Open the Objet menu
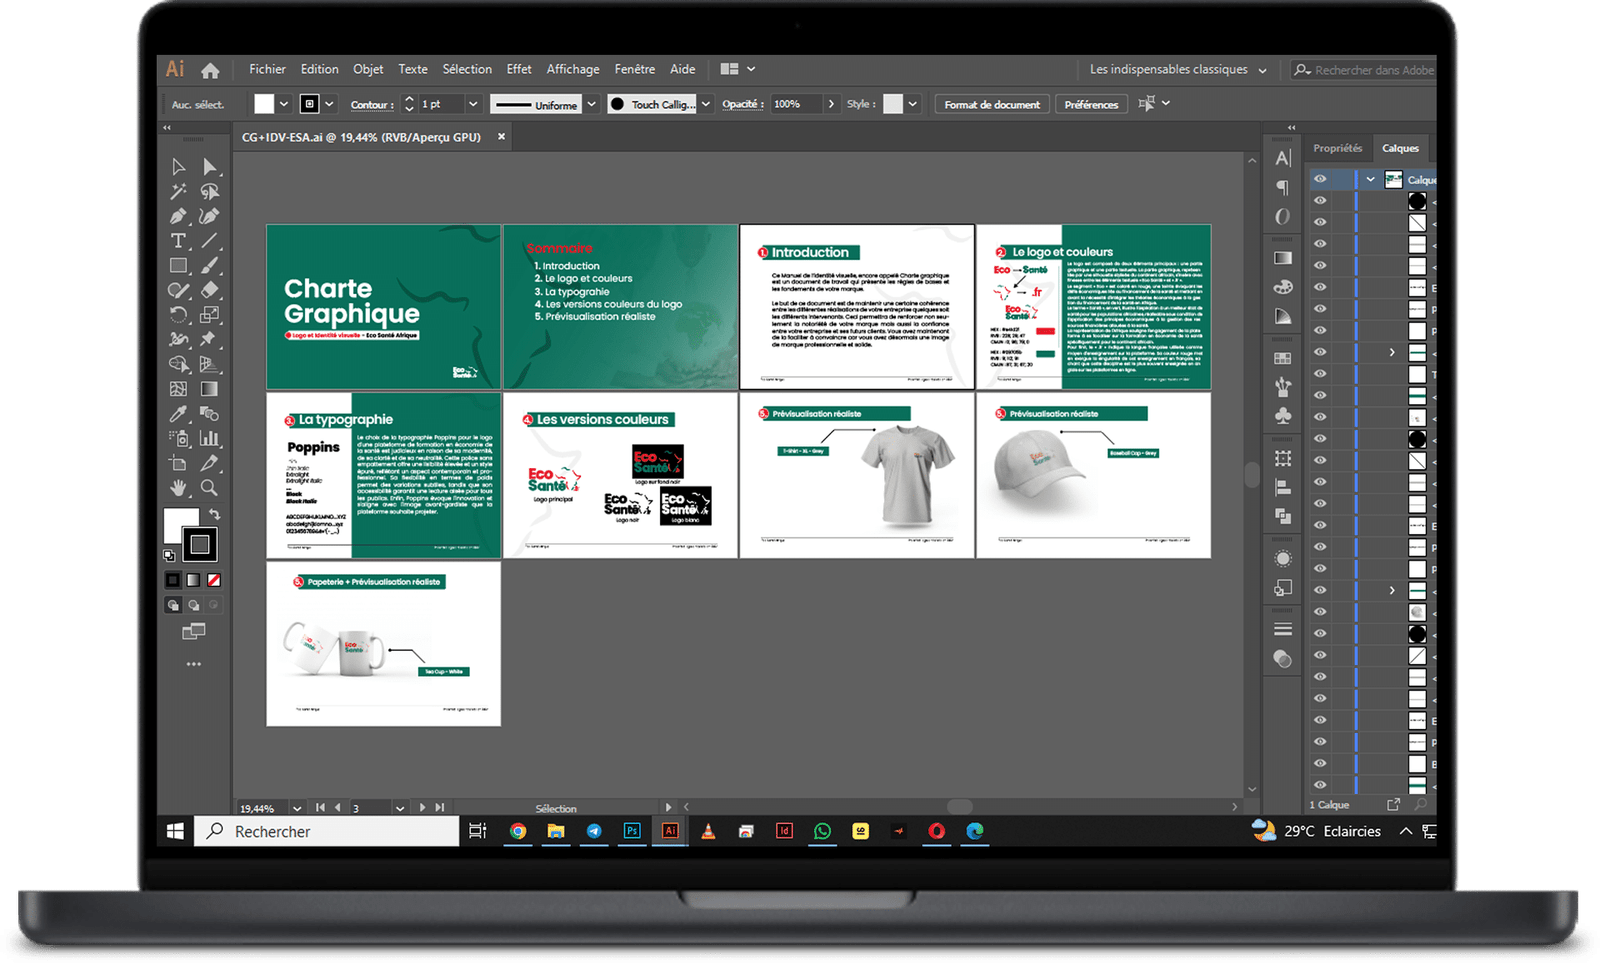The height and width of the screenshot is (963, 1600). 368,69
